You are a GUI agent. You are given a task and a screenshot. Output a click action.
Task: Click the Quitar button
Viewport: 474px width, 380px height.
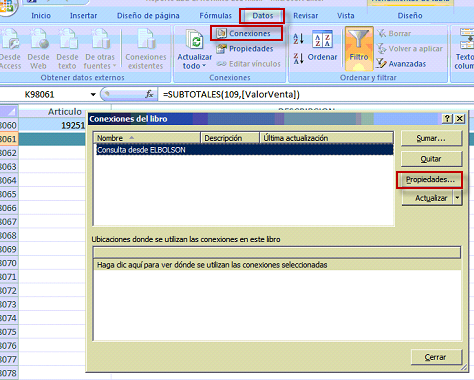pyautogui.click(x=431, y=159)
